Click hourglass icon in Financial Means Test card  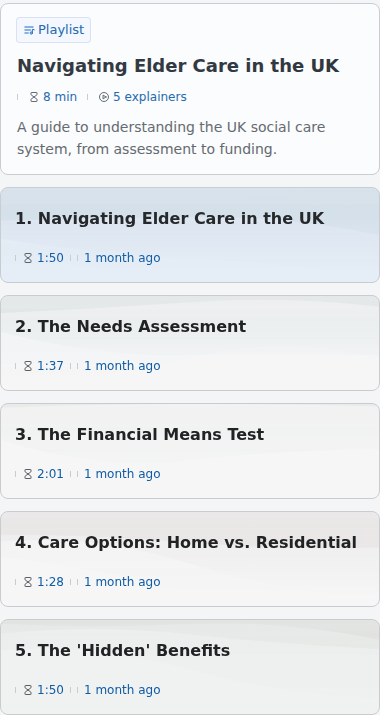tap(28, 474)
